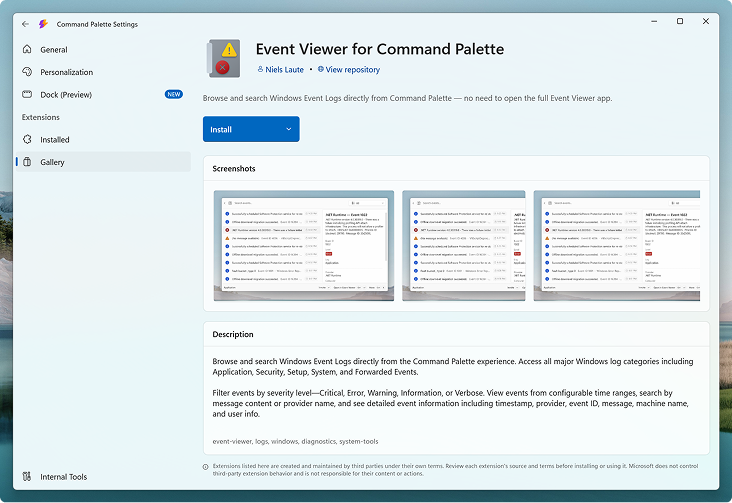732x503 pixels.
Task: Click the info icon beside the disclaimer
Action: click(205, 467)
